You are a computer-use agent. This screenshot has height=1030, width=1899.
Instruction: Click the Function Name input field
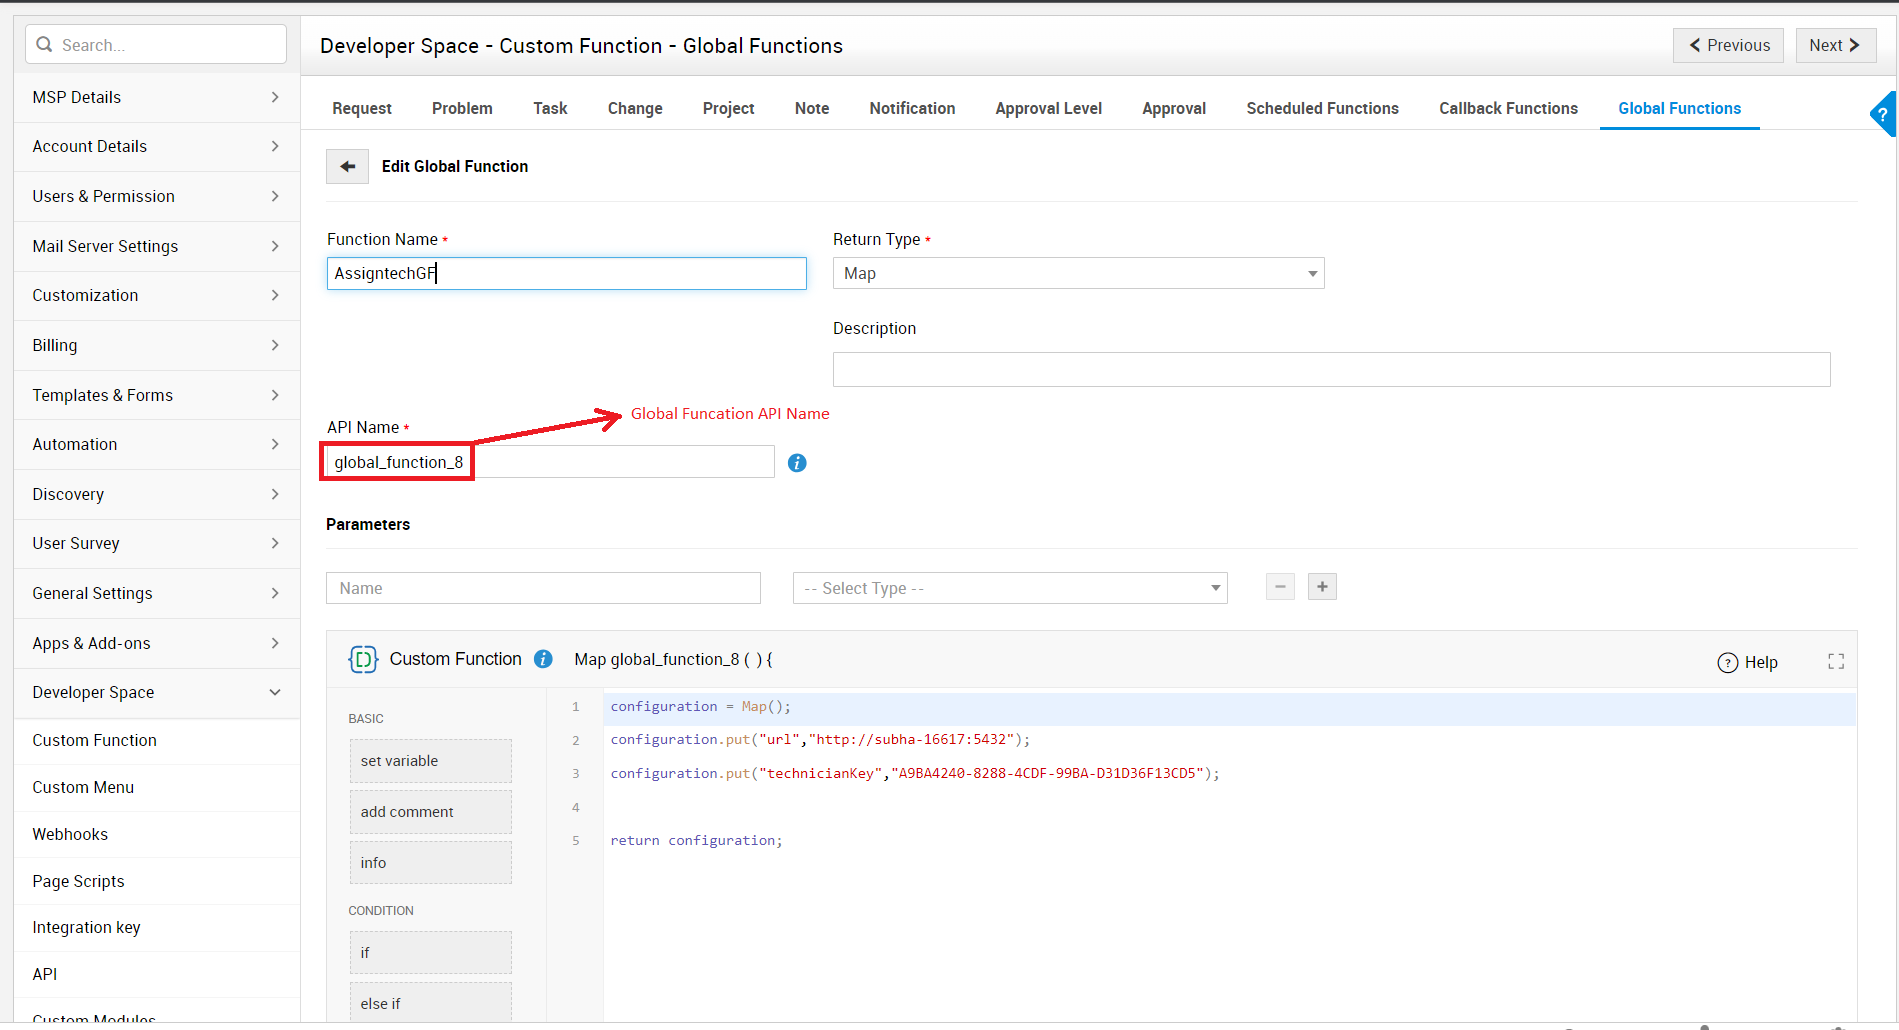(x=566, y=273)
